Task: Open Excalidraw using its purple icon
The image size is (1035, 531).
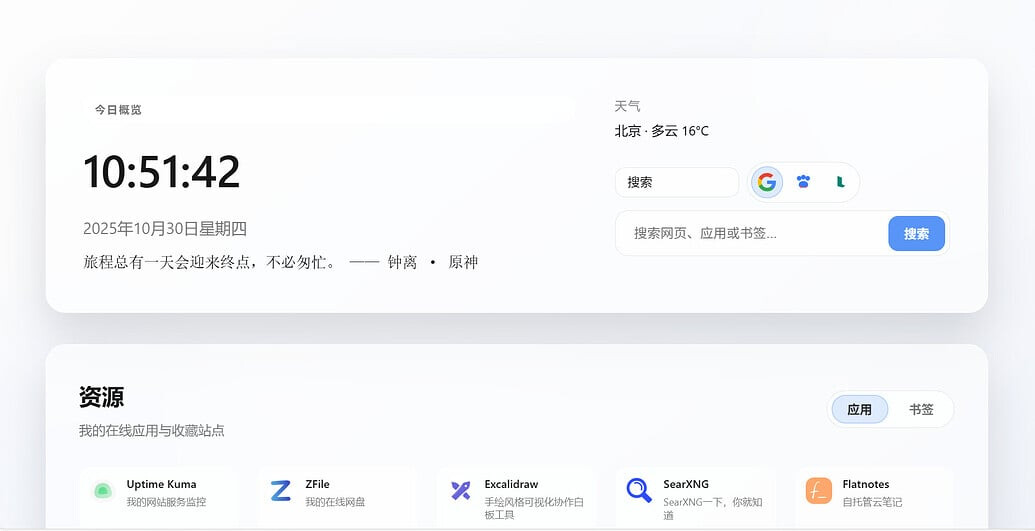Action: [x=460, y=491]
